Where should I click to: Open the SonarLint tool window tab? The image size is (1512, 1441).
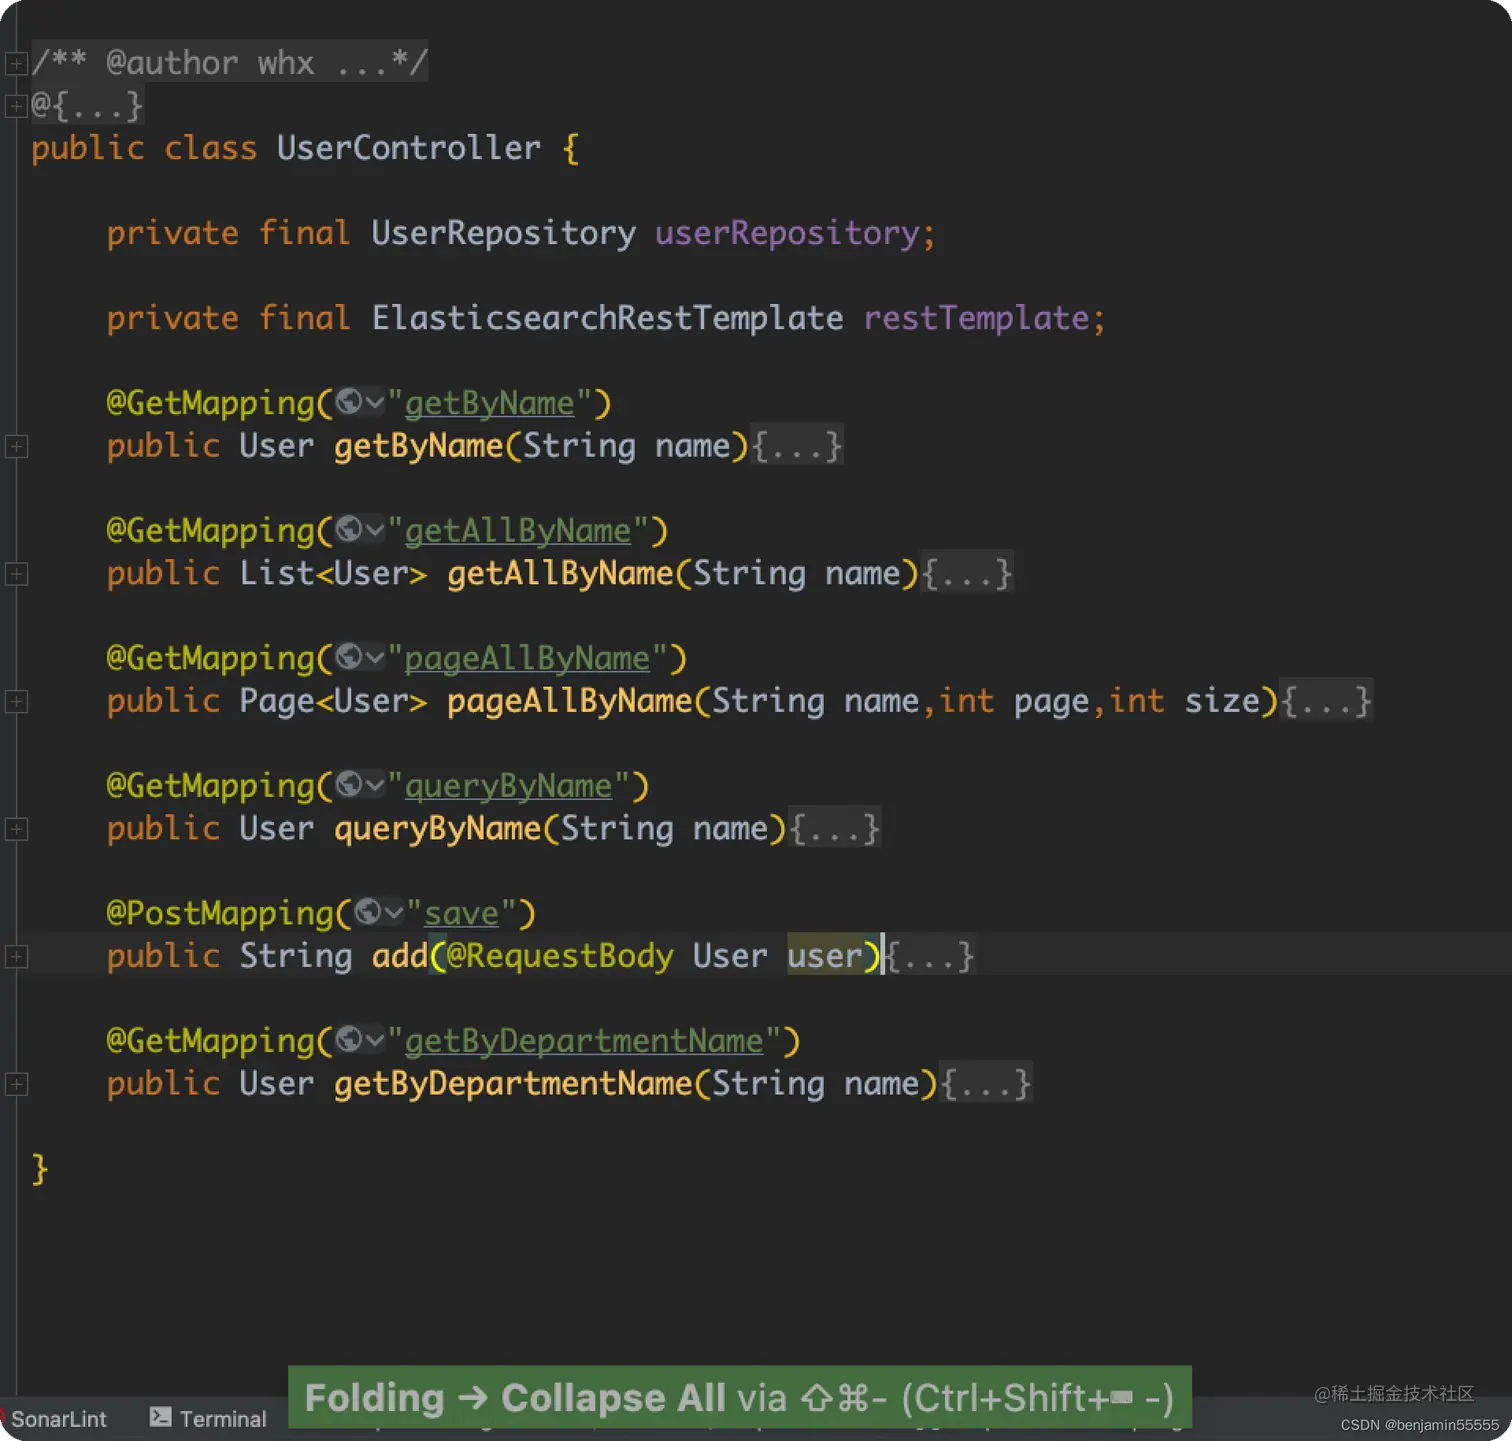58,1419
